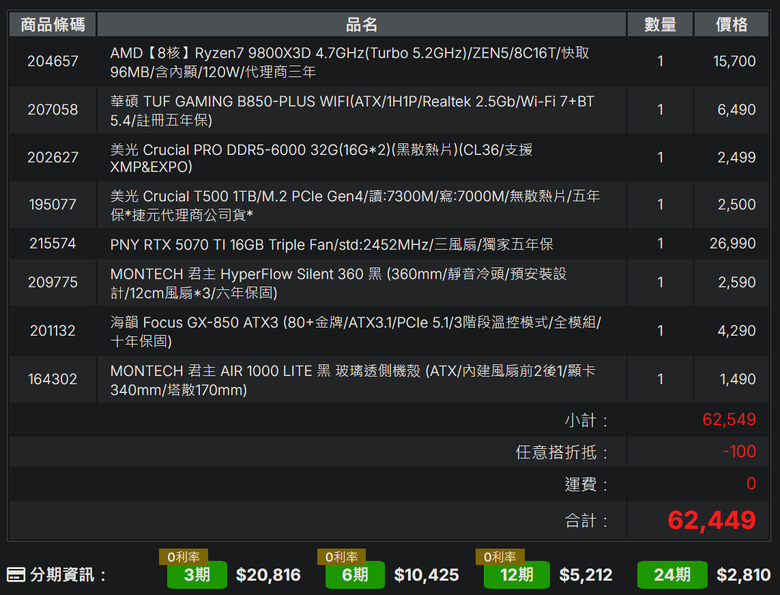Click the price 15,700

coord(734,61)
